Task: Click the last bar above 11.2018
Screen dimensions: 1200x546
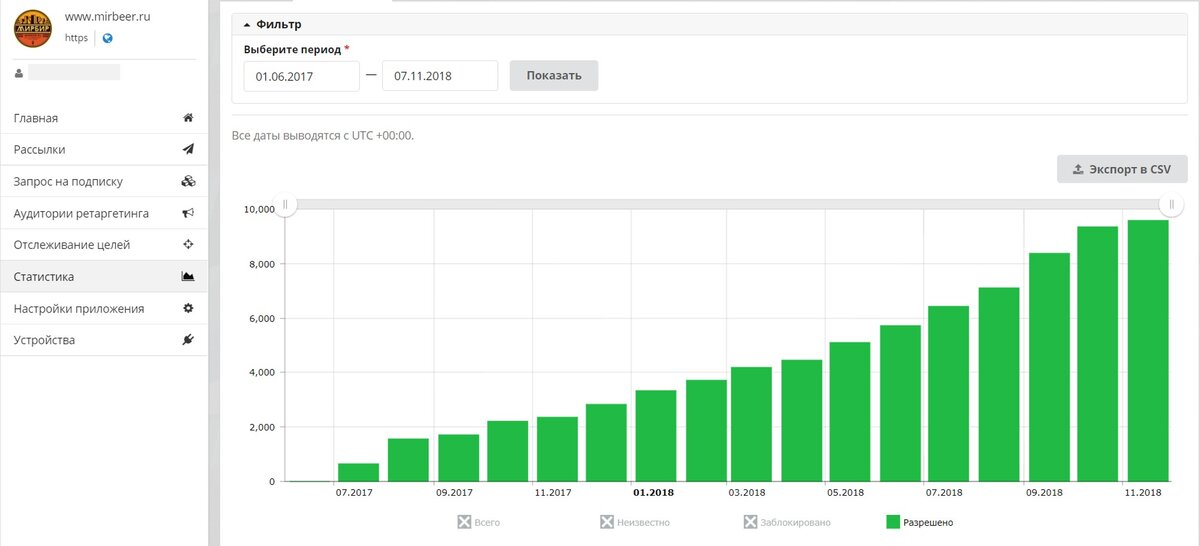Action: pyautogui.click(x=1148, y=351)
